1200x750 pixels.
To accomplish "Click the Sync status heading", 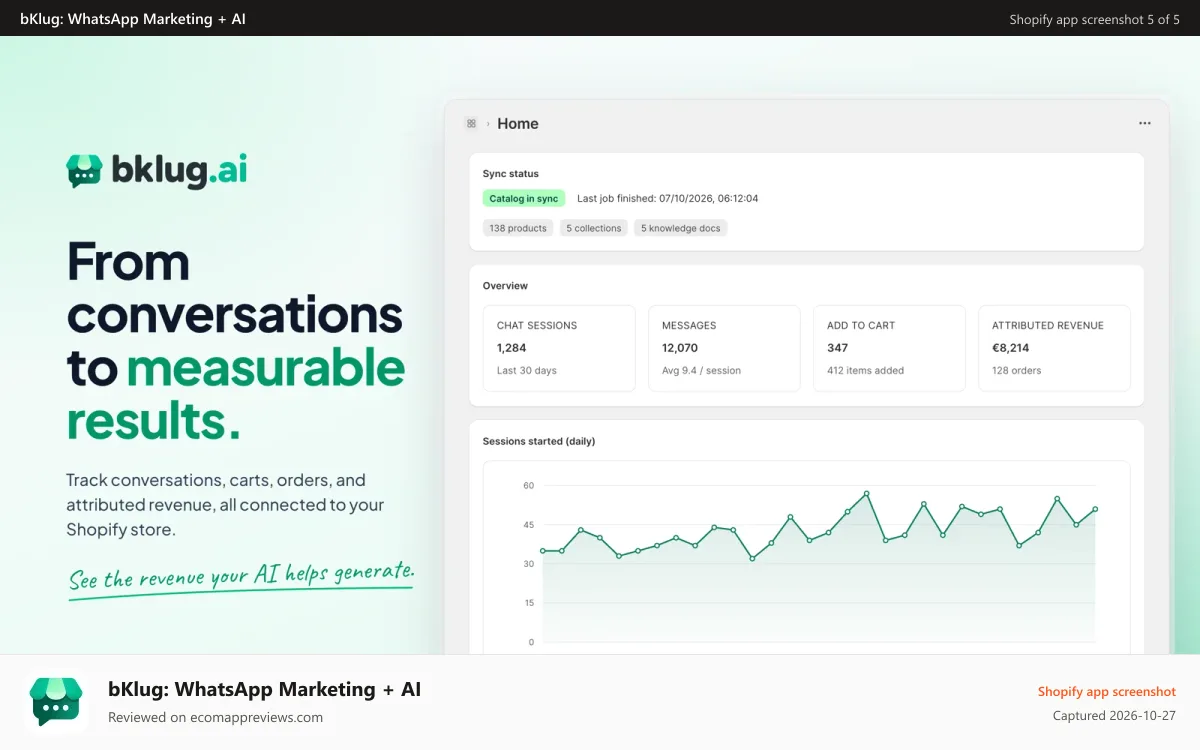I will [511, 174].
